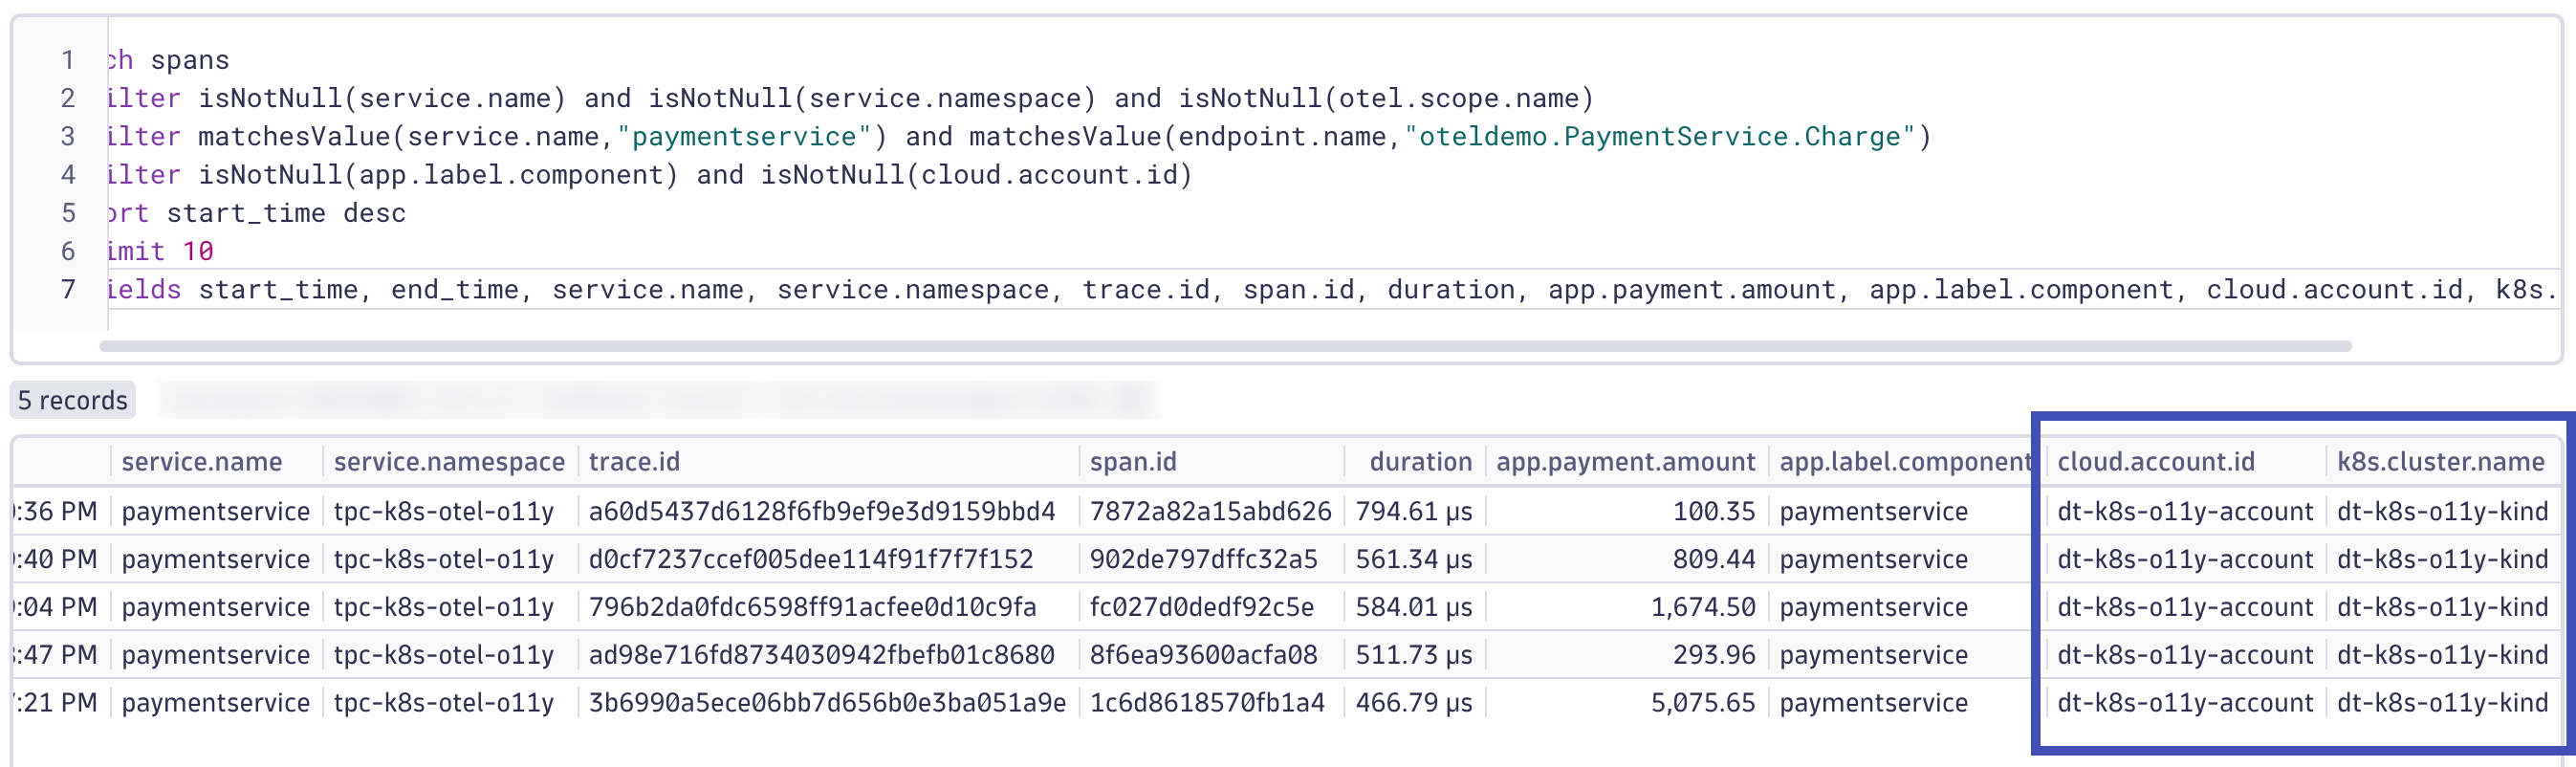This screenshot has height=767, width=2576.
Task: Click duration value 511.73 µs
Action: click(x=1414, y=655)
